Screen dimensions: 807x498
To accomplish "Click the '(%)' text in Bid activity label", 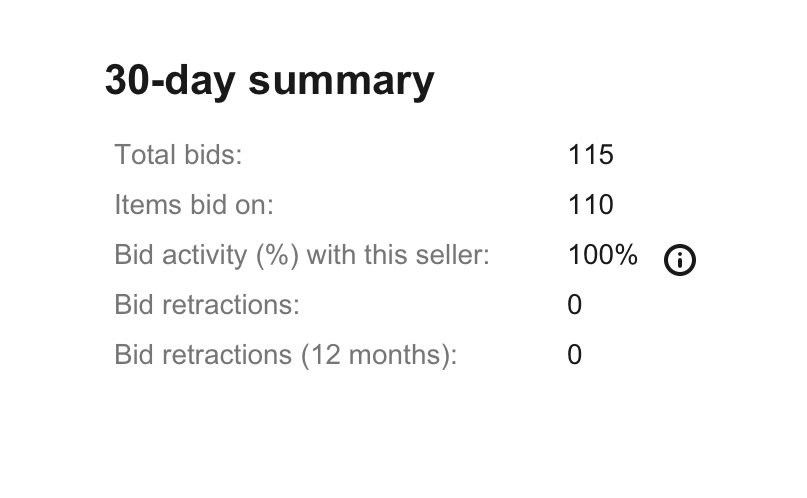I will click(x=277, y=255).
